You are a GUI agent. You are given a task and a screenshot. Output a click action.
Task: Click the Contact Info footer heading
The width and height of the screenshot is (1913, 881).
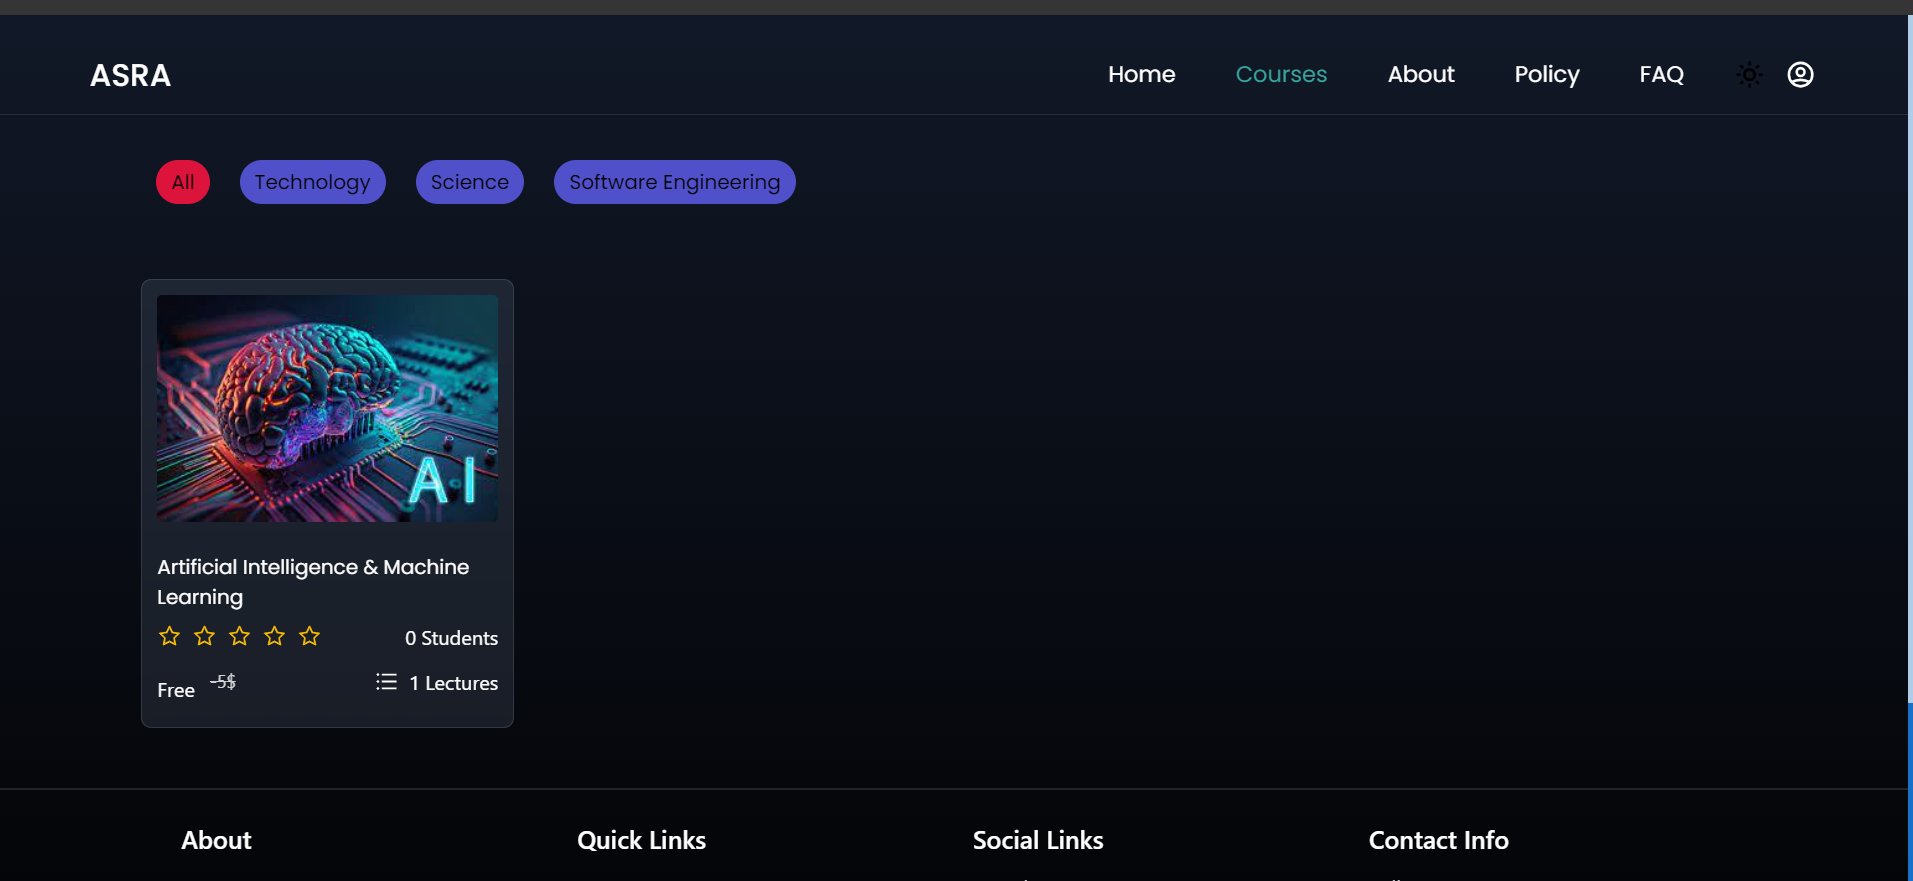[1438, 840]
